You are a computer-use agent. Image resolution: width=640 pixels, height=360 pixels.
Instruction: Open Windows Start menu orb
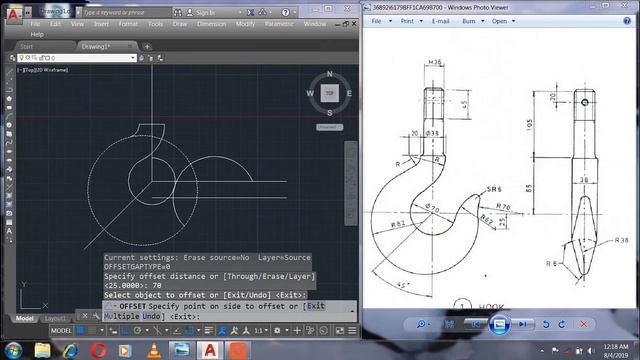[13, 350]
